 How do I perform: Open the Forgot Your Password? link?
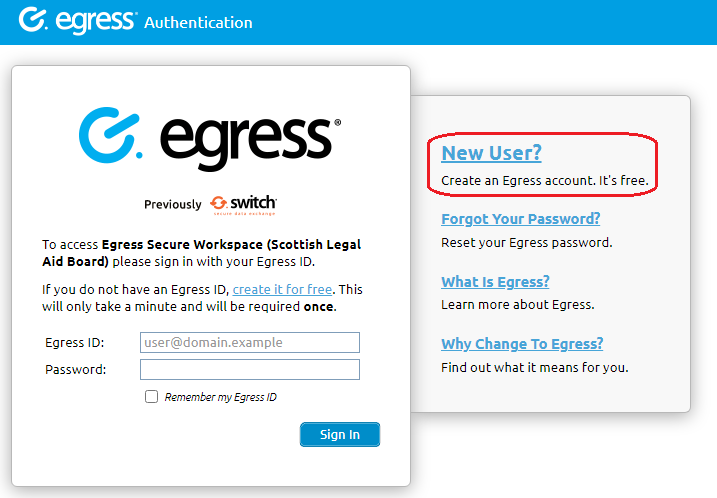click(520, 219)
